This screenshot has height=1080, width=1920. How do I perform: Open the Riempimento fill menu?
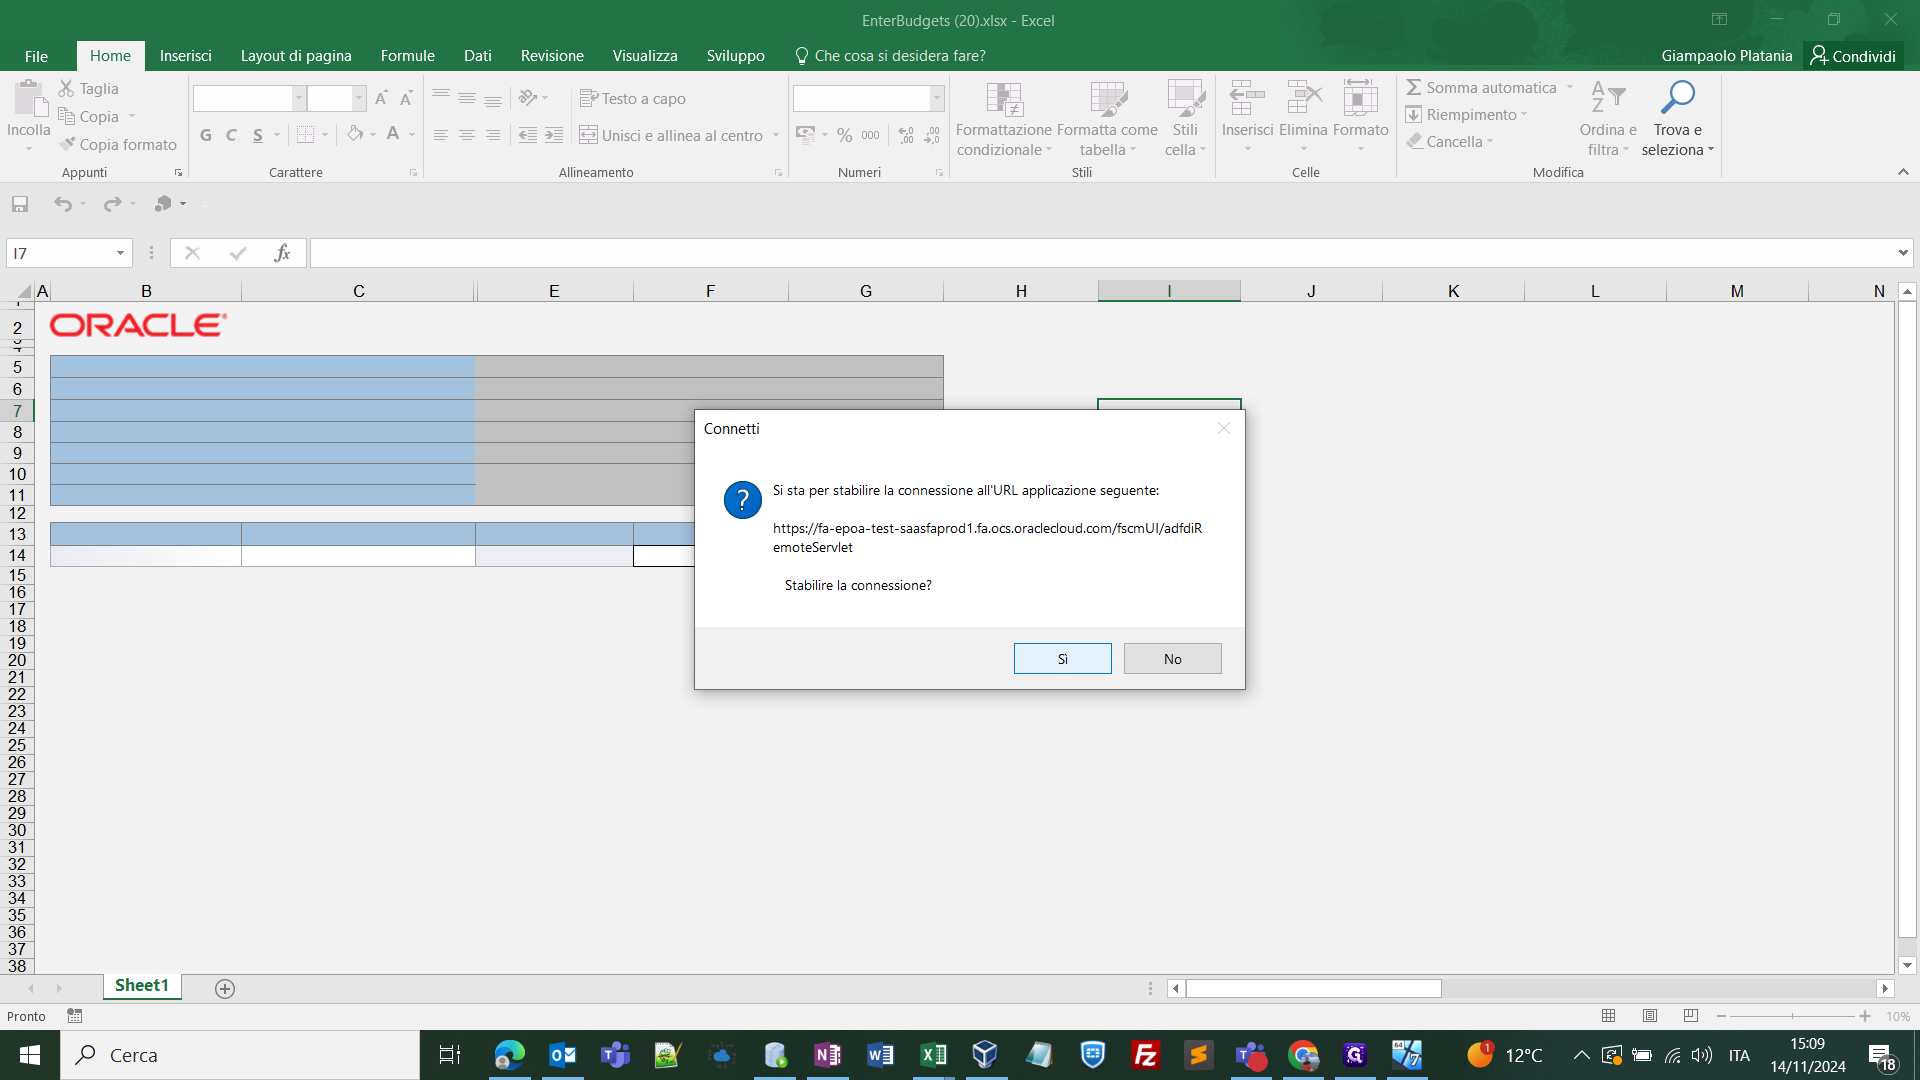click(1467, 115)
